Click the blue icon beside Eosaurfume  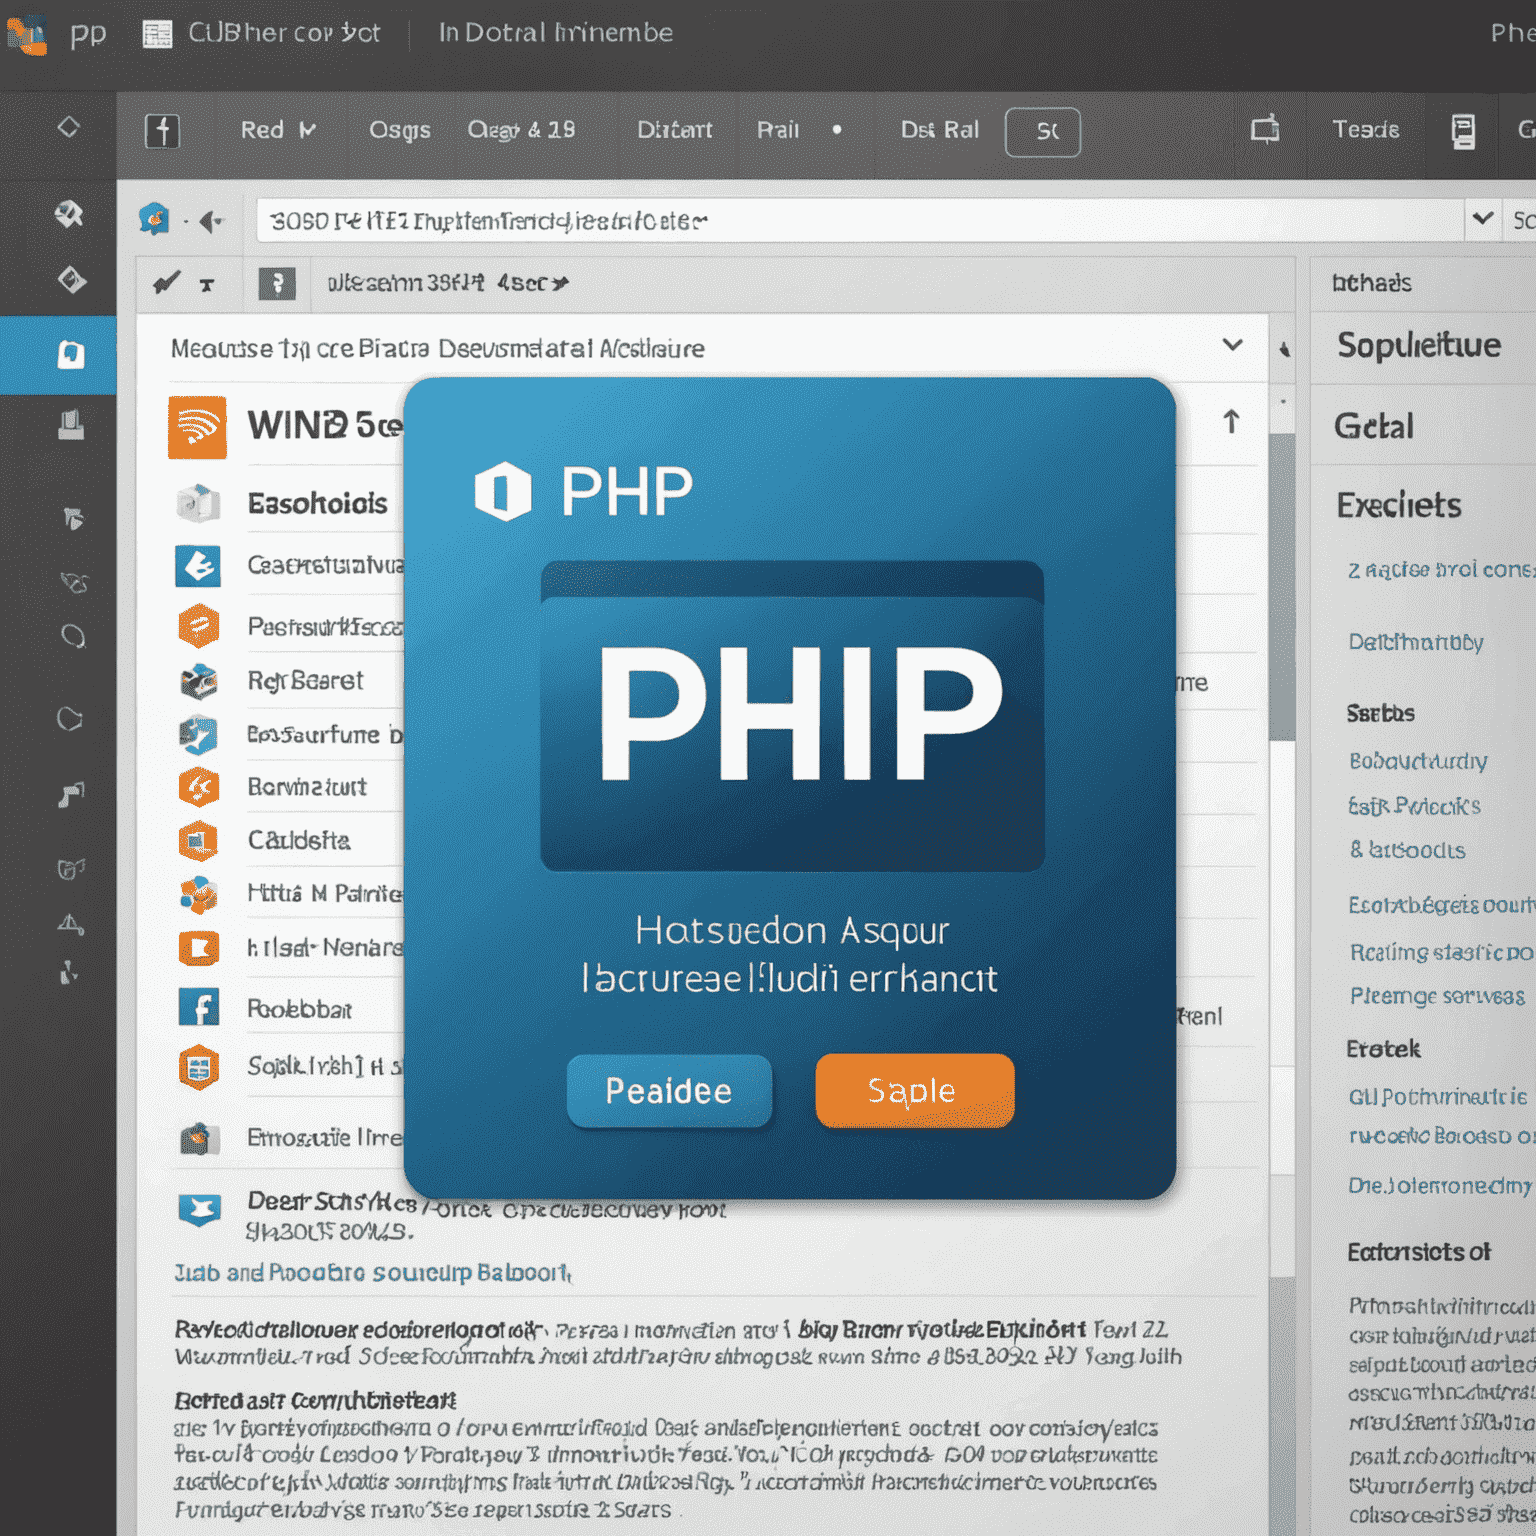tap(198, 735)
